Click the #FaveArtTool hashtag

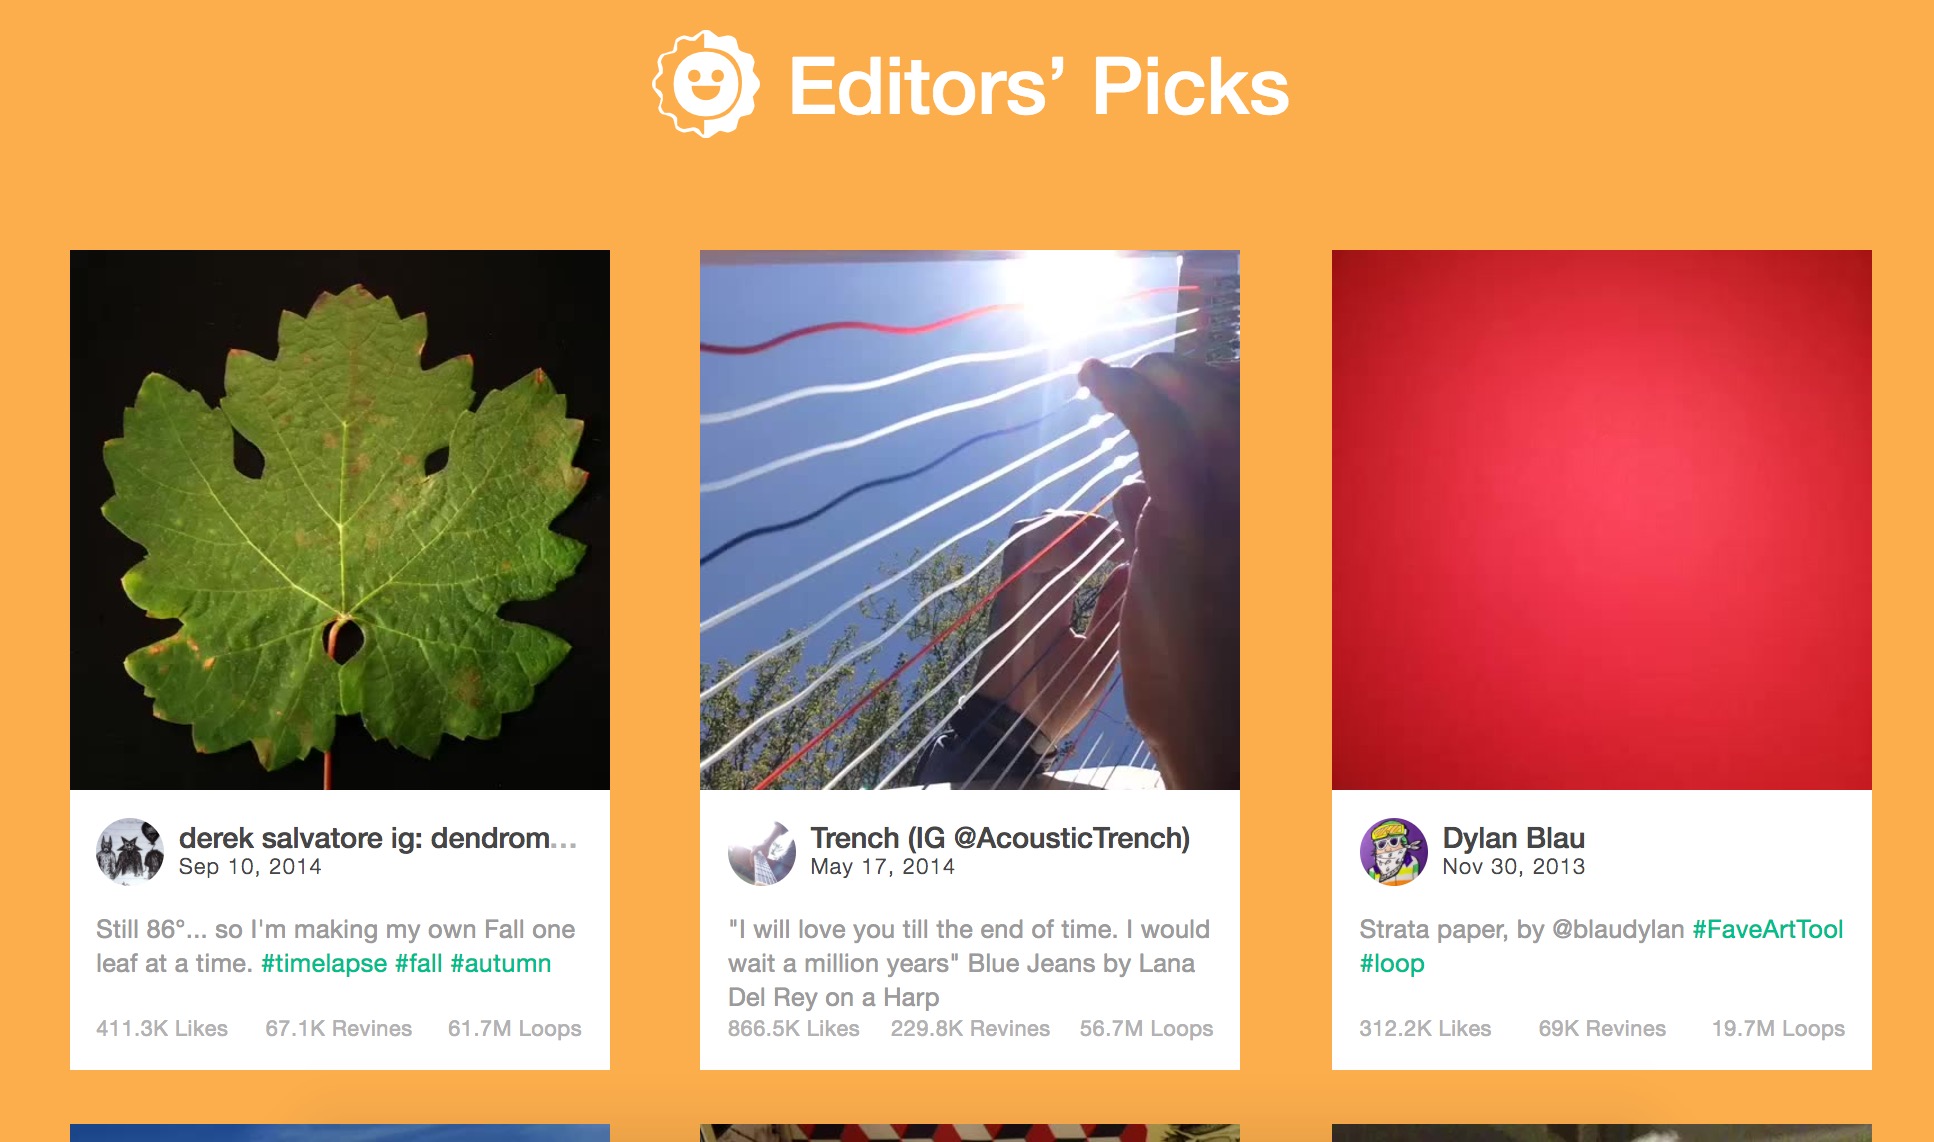click(x=1767, y=929)
